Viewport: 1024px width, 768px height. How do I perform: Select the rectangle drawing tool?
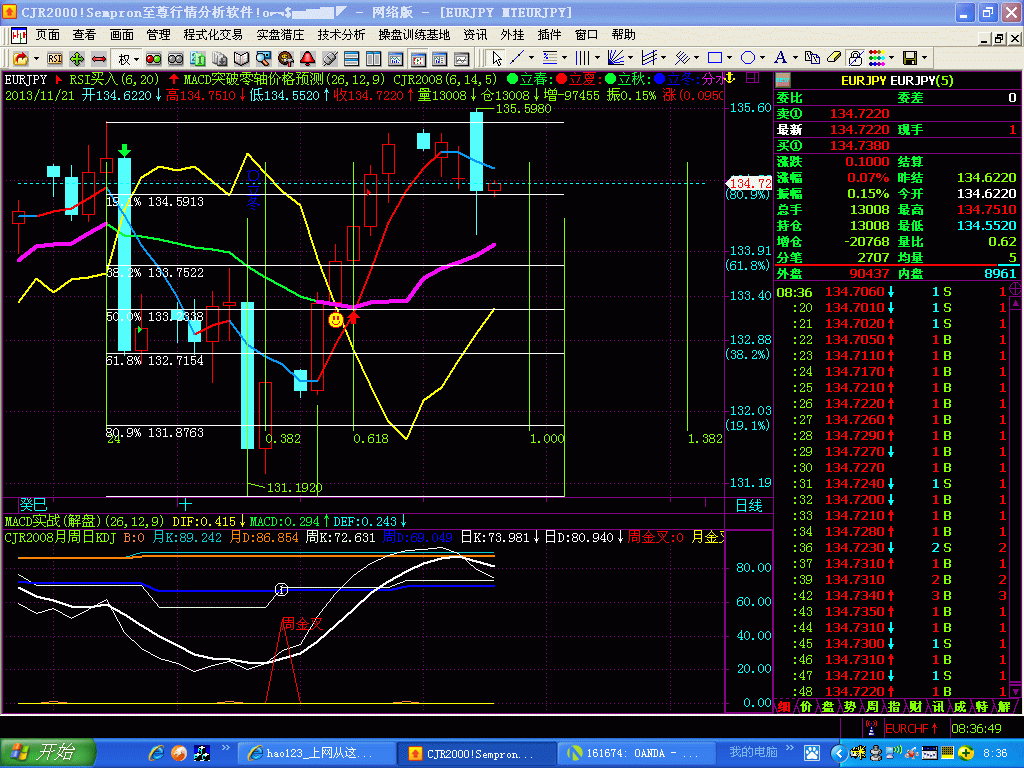[715, 59]
